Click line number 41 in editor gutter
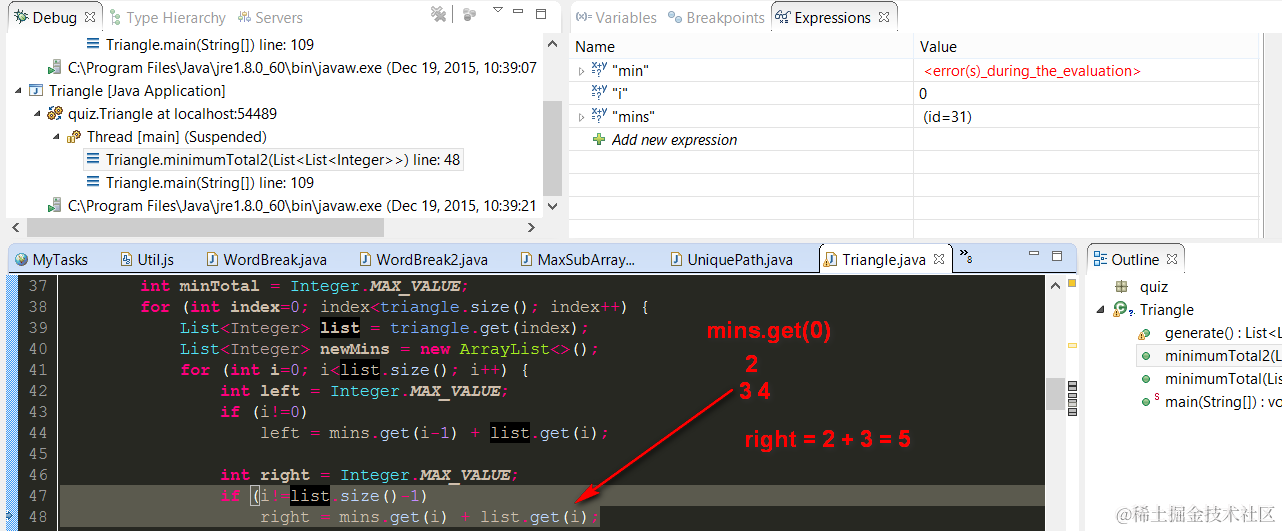 38,370
